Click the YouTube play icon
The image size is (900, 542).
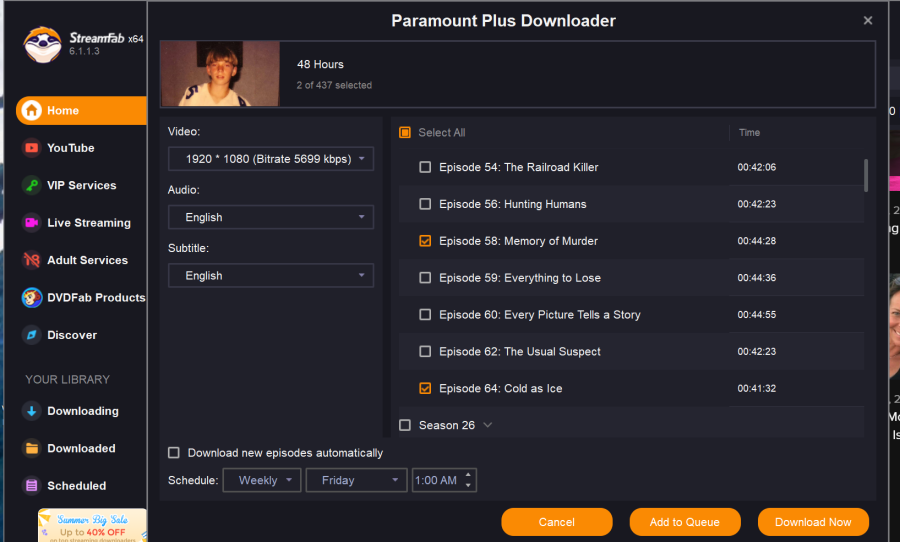point(32,148)
